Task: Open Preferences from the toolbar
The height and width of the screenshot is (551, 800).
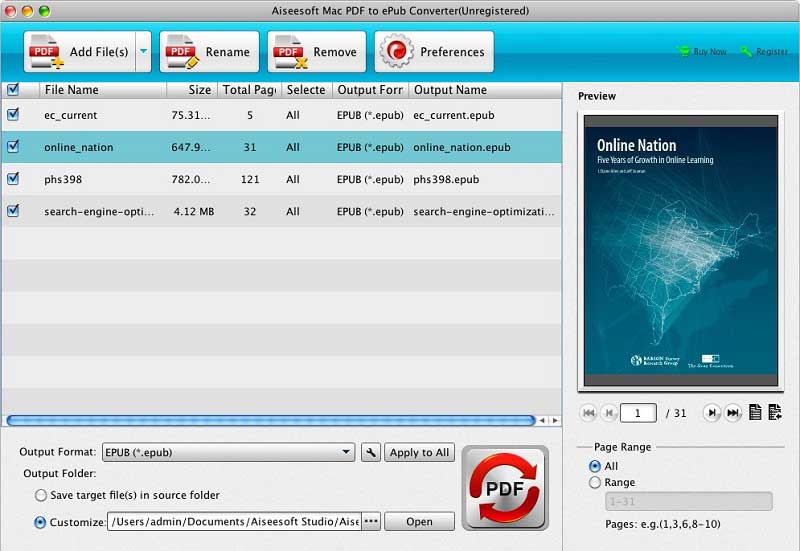Action: tap(434, 52)
